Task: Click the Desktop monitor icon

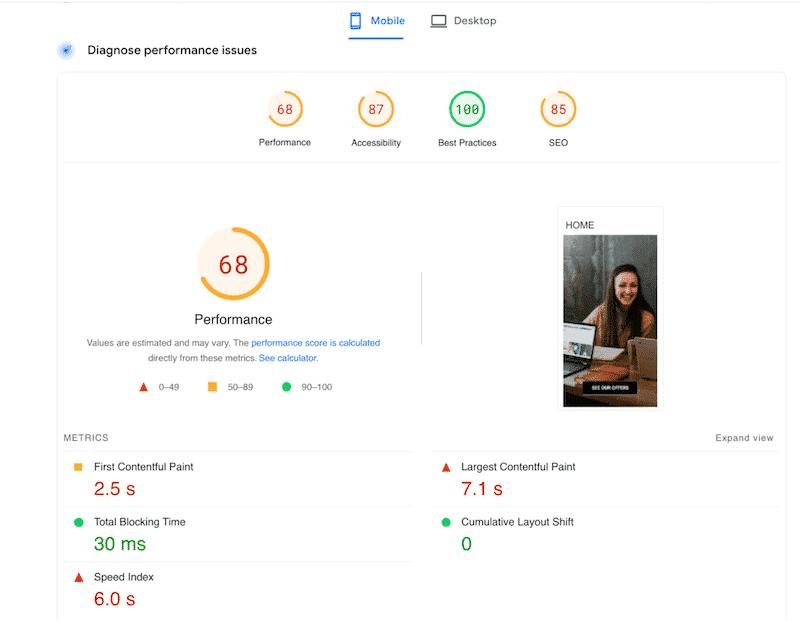Action: tap(437, 20)
